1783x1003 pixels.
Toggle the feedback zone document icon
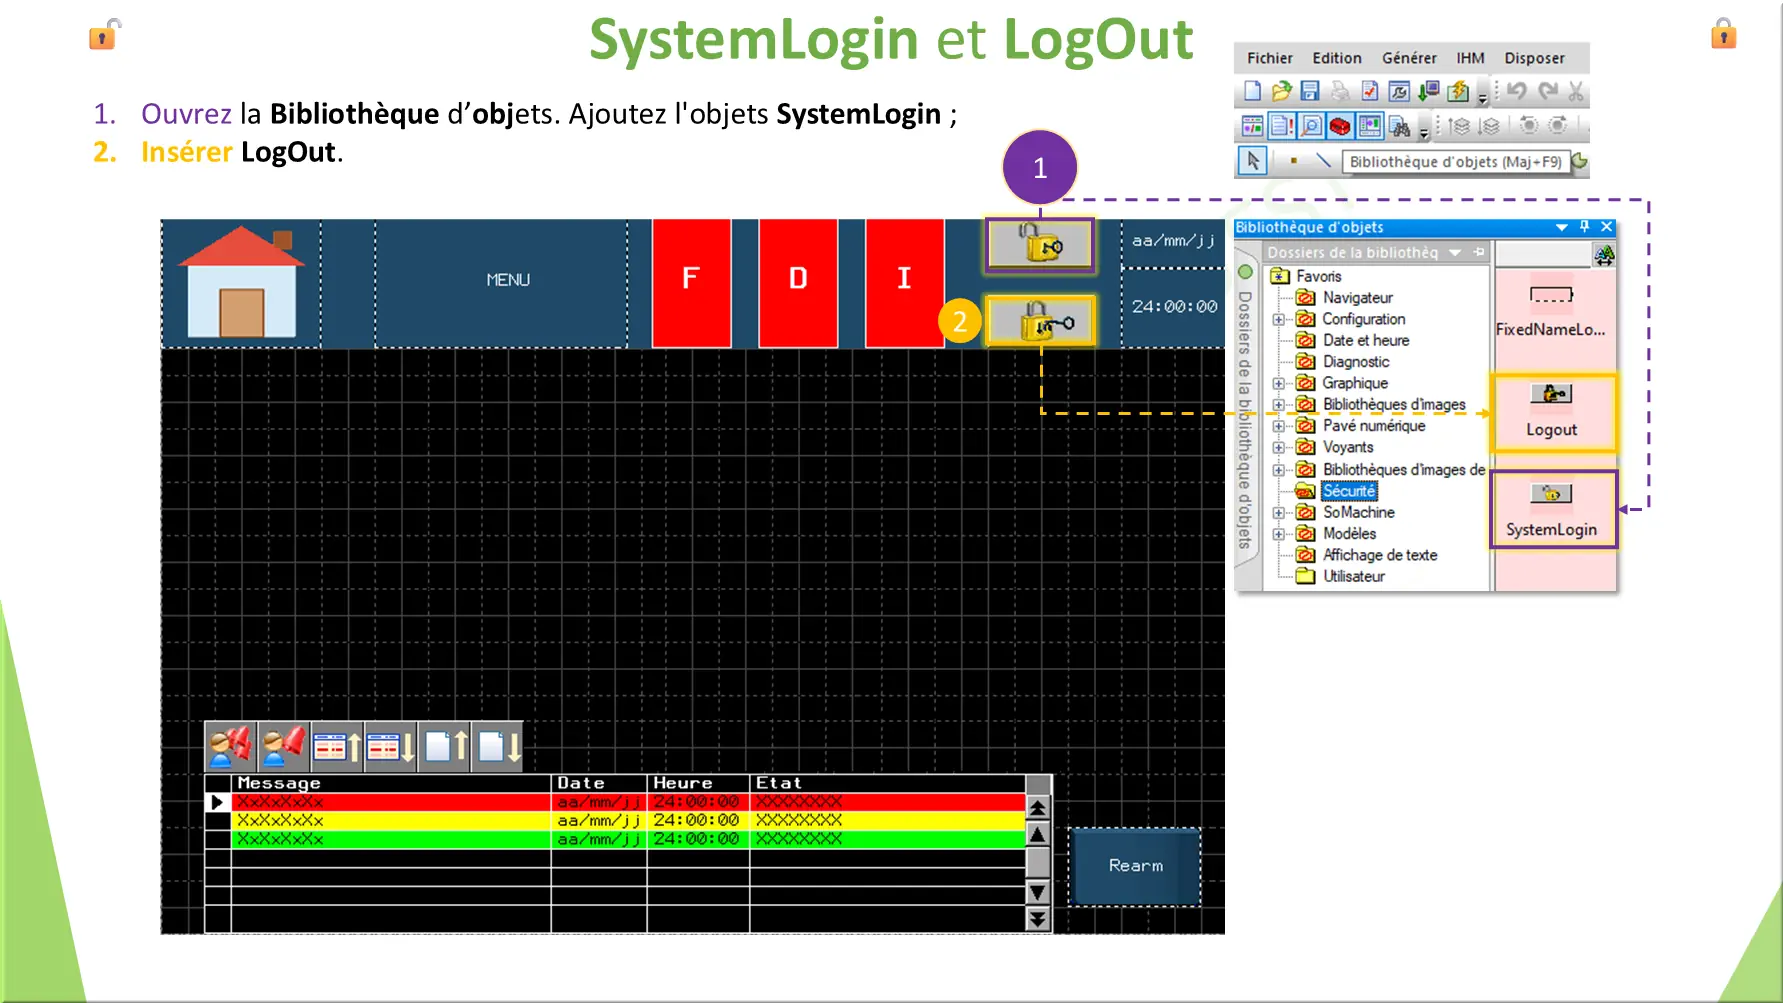(x=1282, y=126)
